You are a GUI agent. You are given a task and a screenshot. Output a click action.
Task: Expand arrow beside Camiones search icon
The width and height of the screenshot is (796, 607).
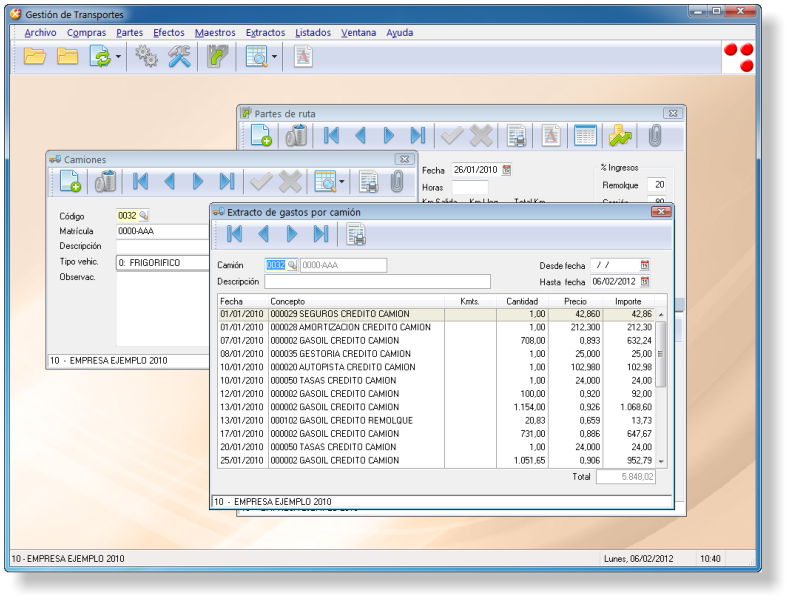pos(342,181)
